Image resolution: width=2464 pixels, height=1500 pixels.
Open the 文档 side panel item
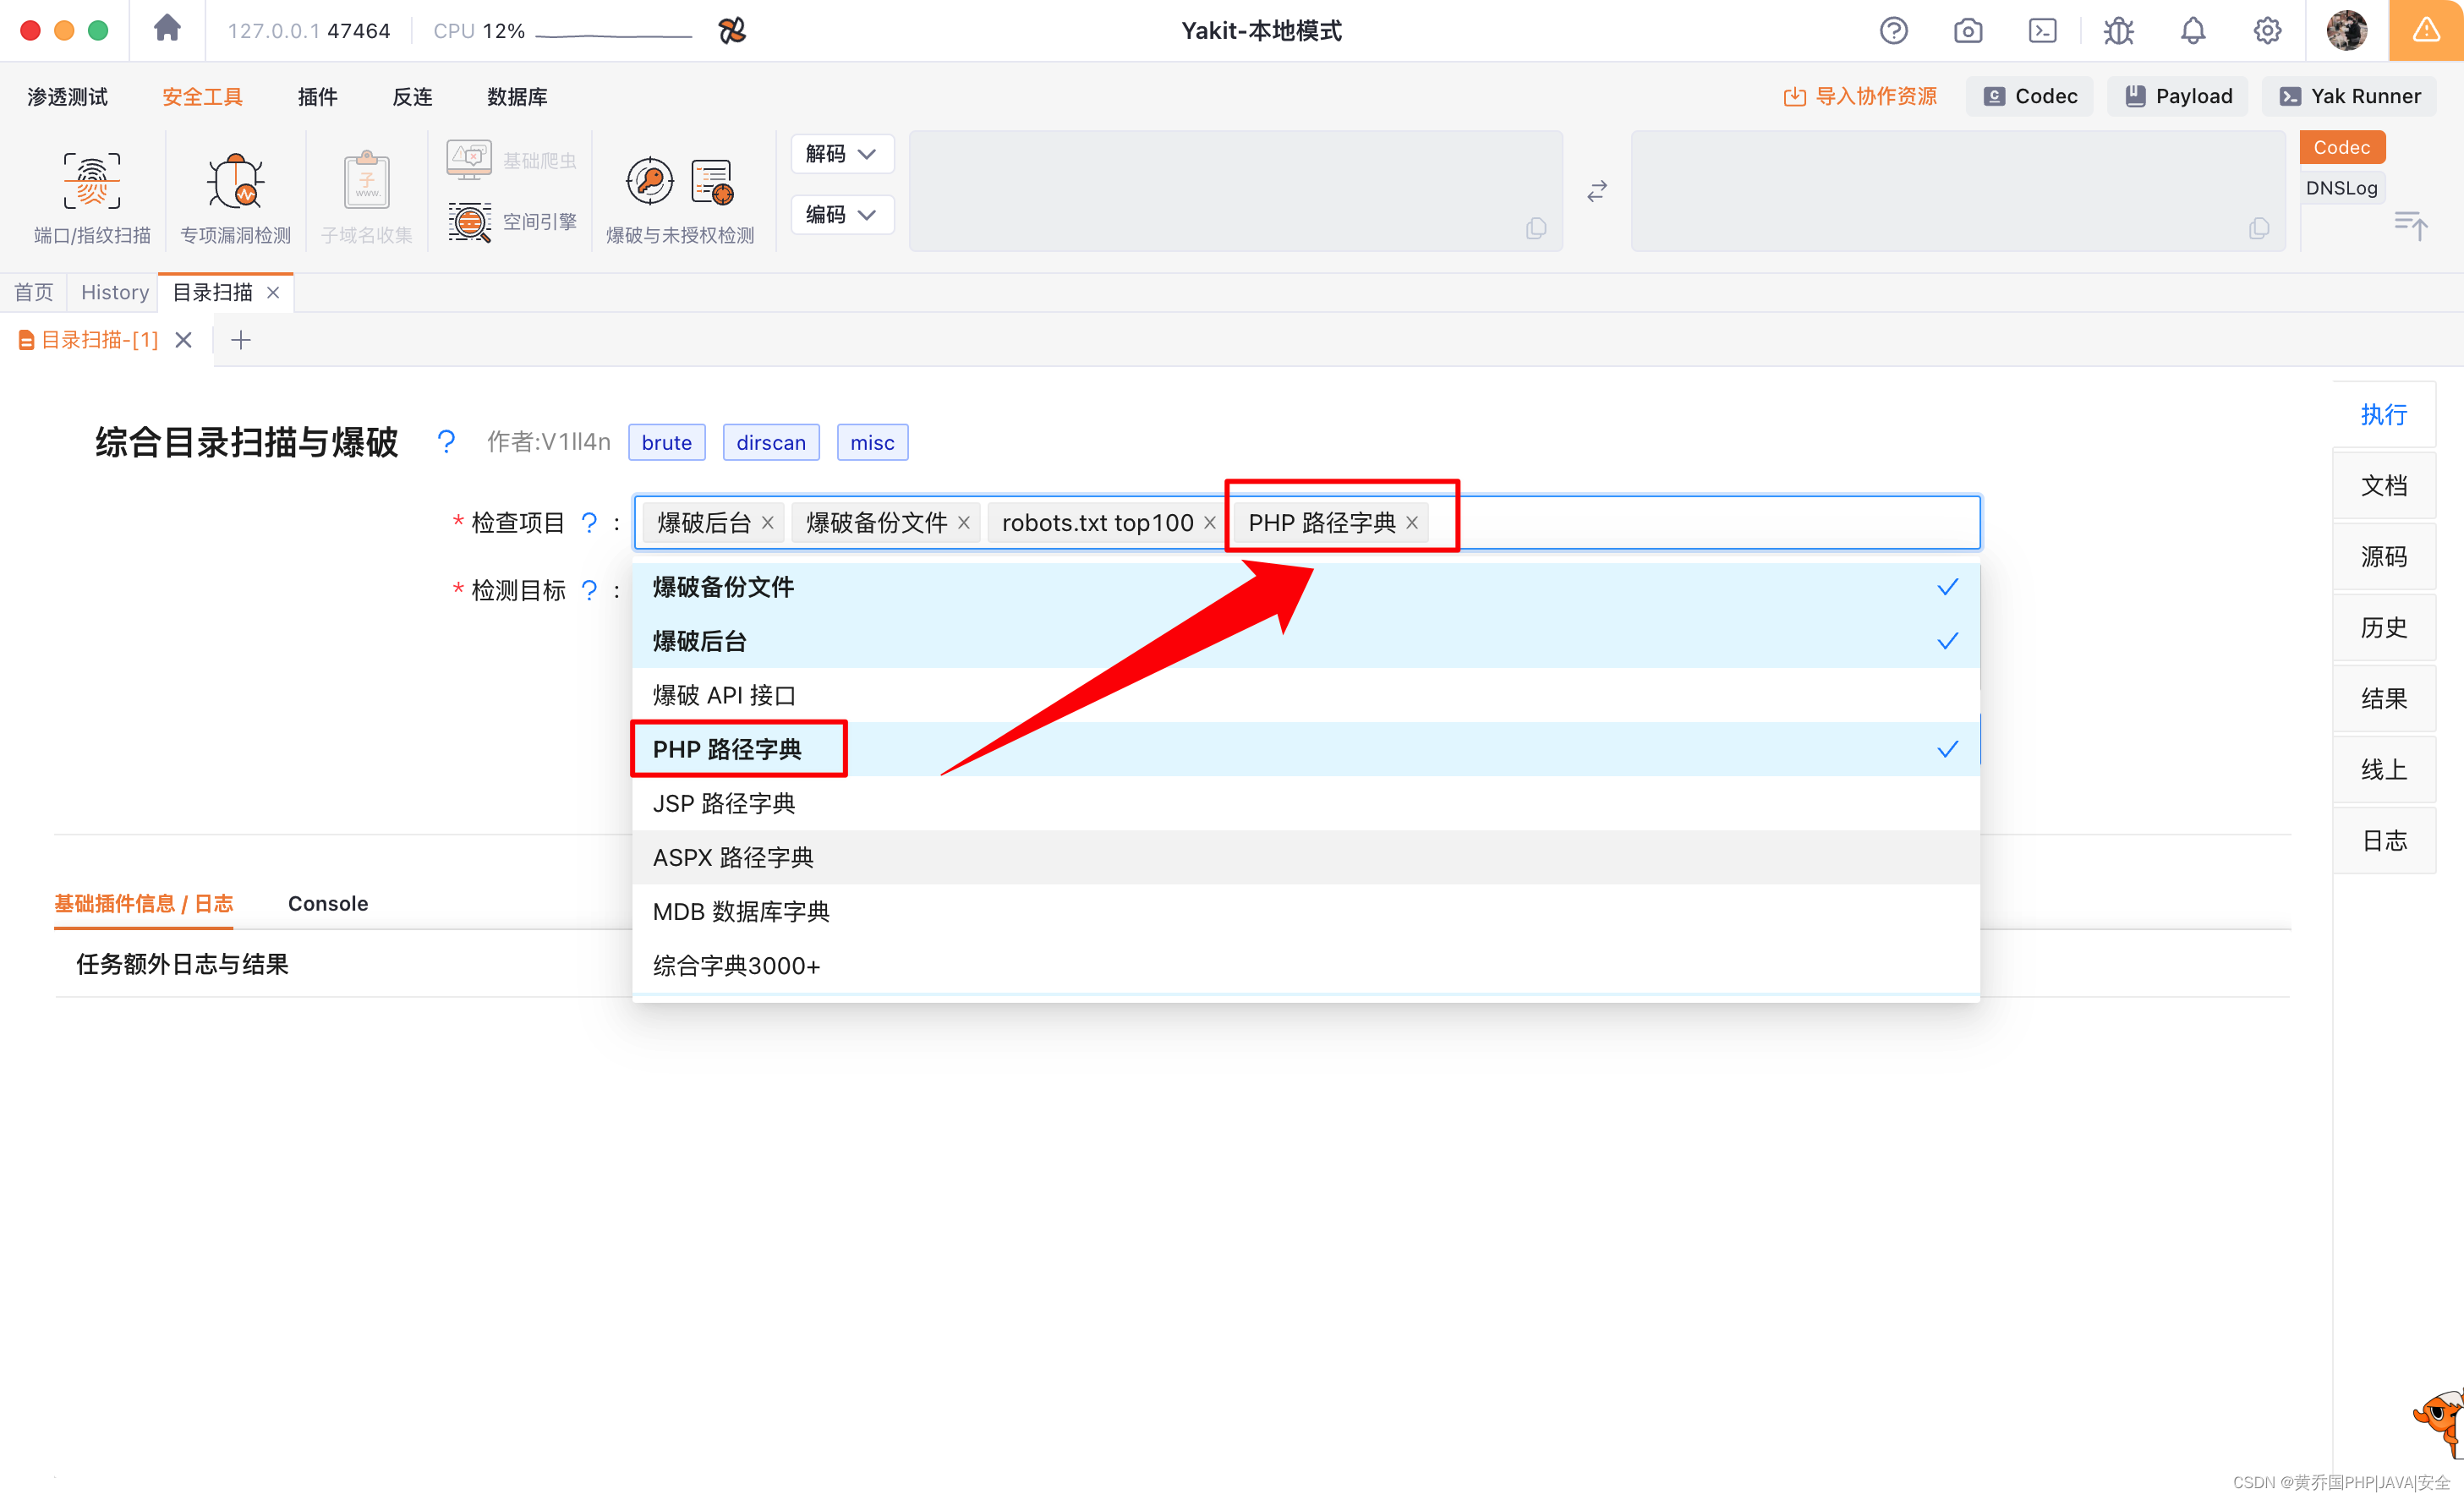(2383, 485)
